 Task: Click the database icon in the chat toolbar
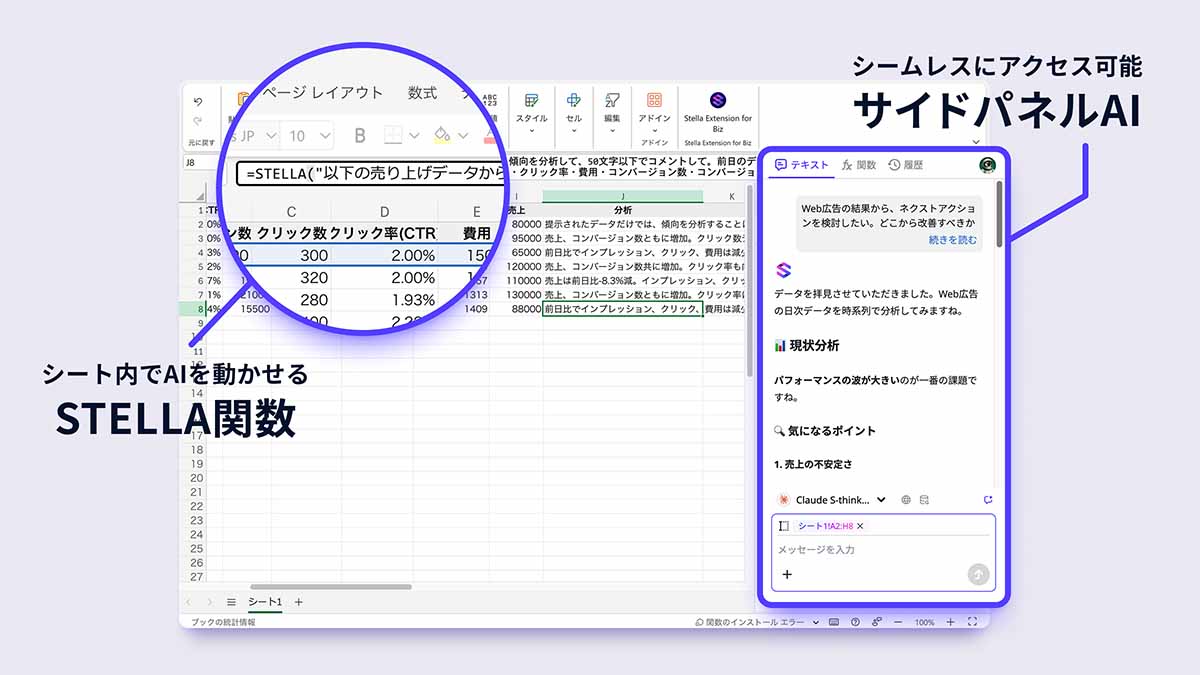tap(924, 499)
